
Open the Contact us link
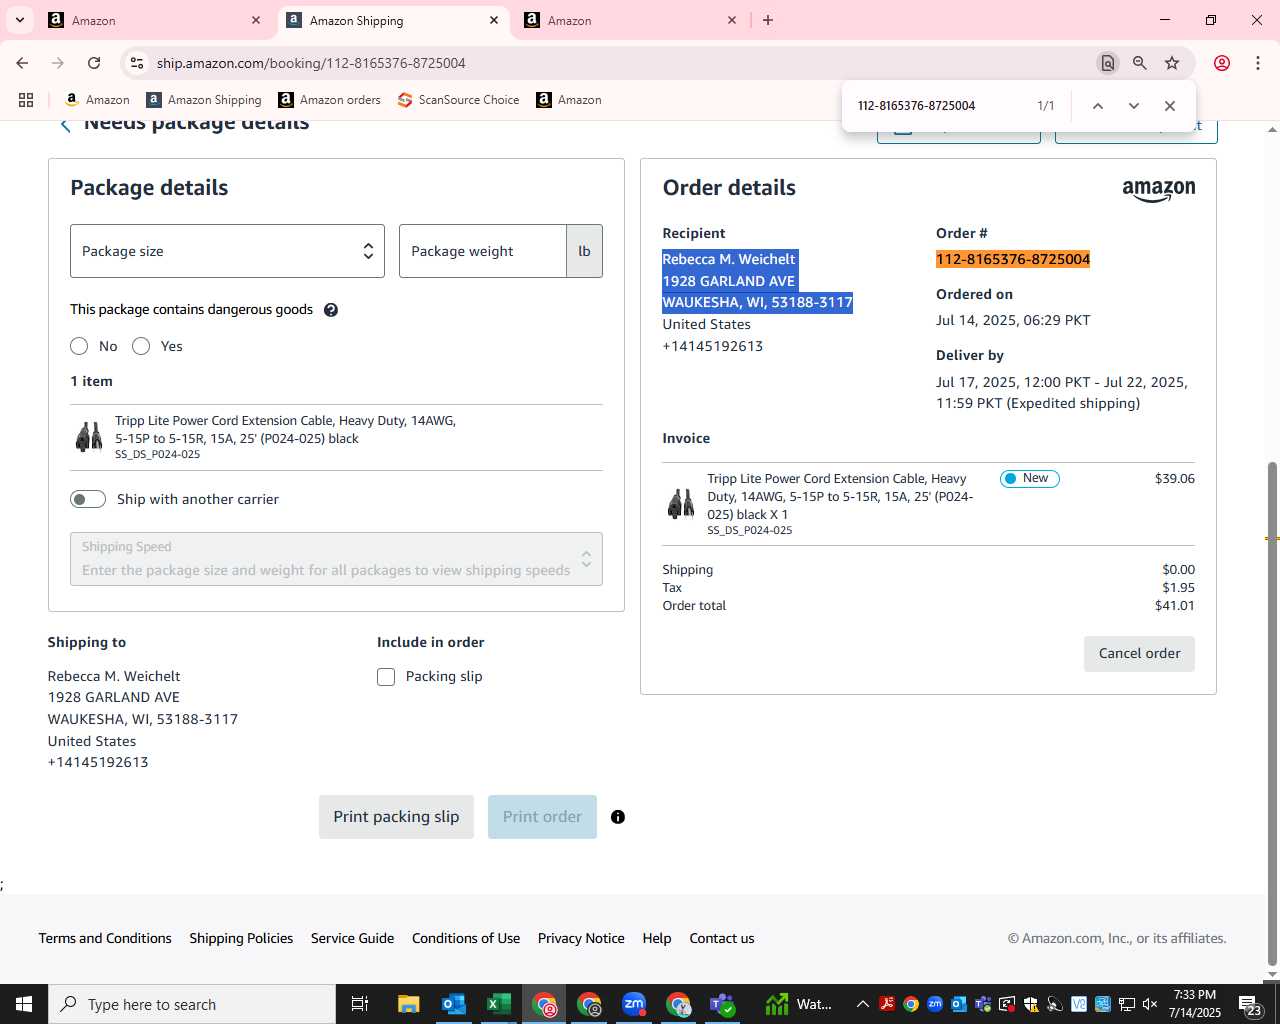(721, 938)
